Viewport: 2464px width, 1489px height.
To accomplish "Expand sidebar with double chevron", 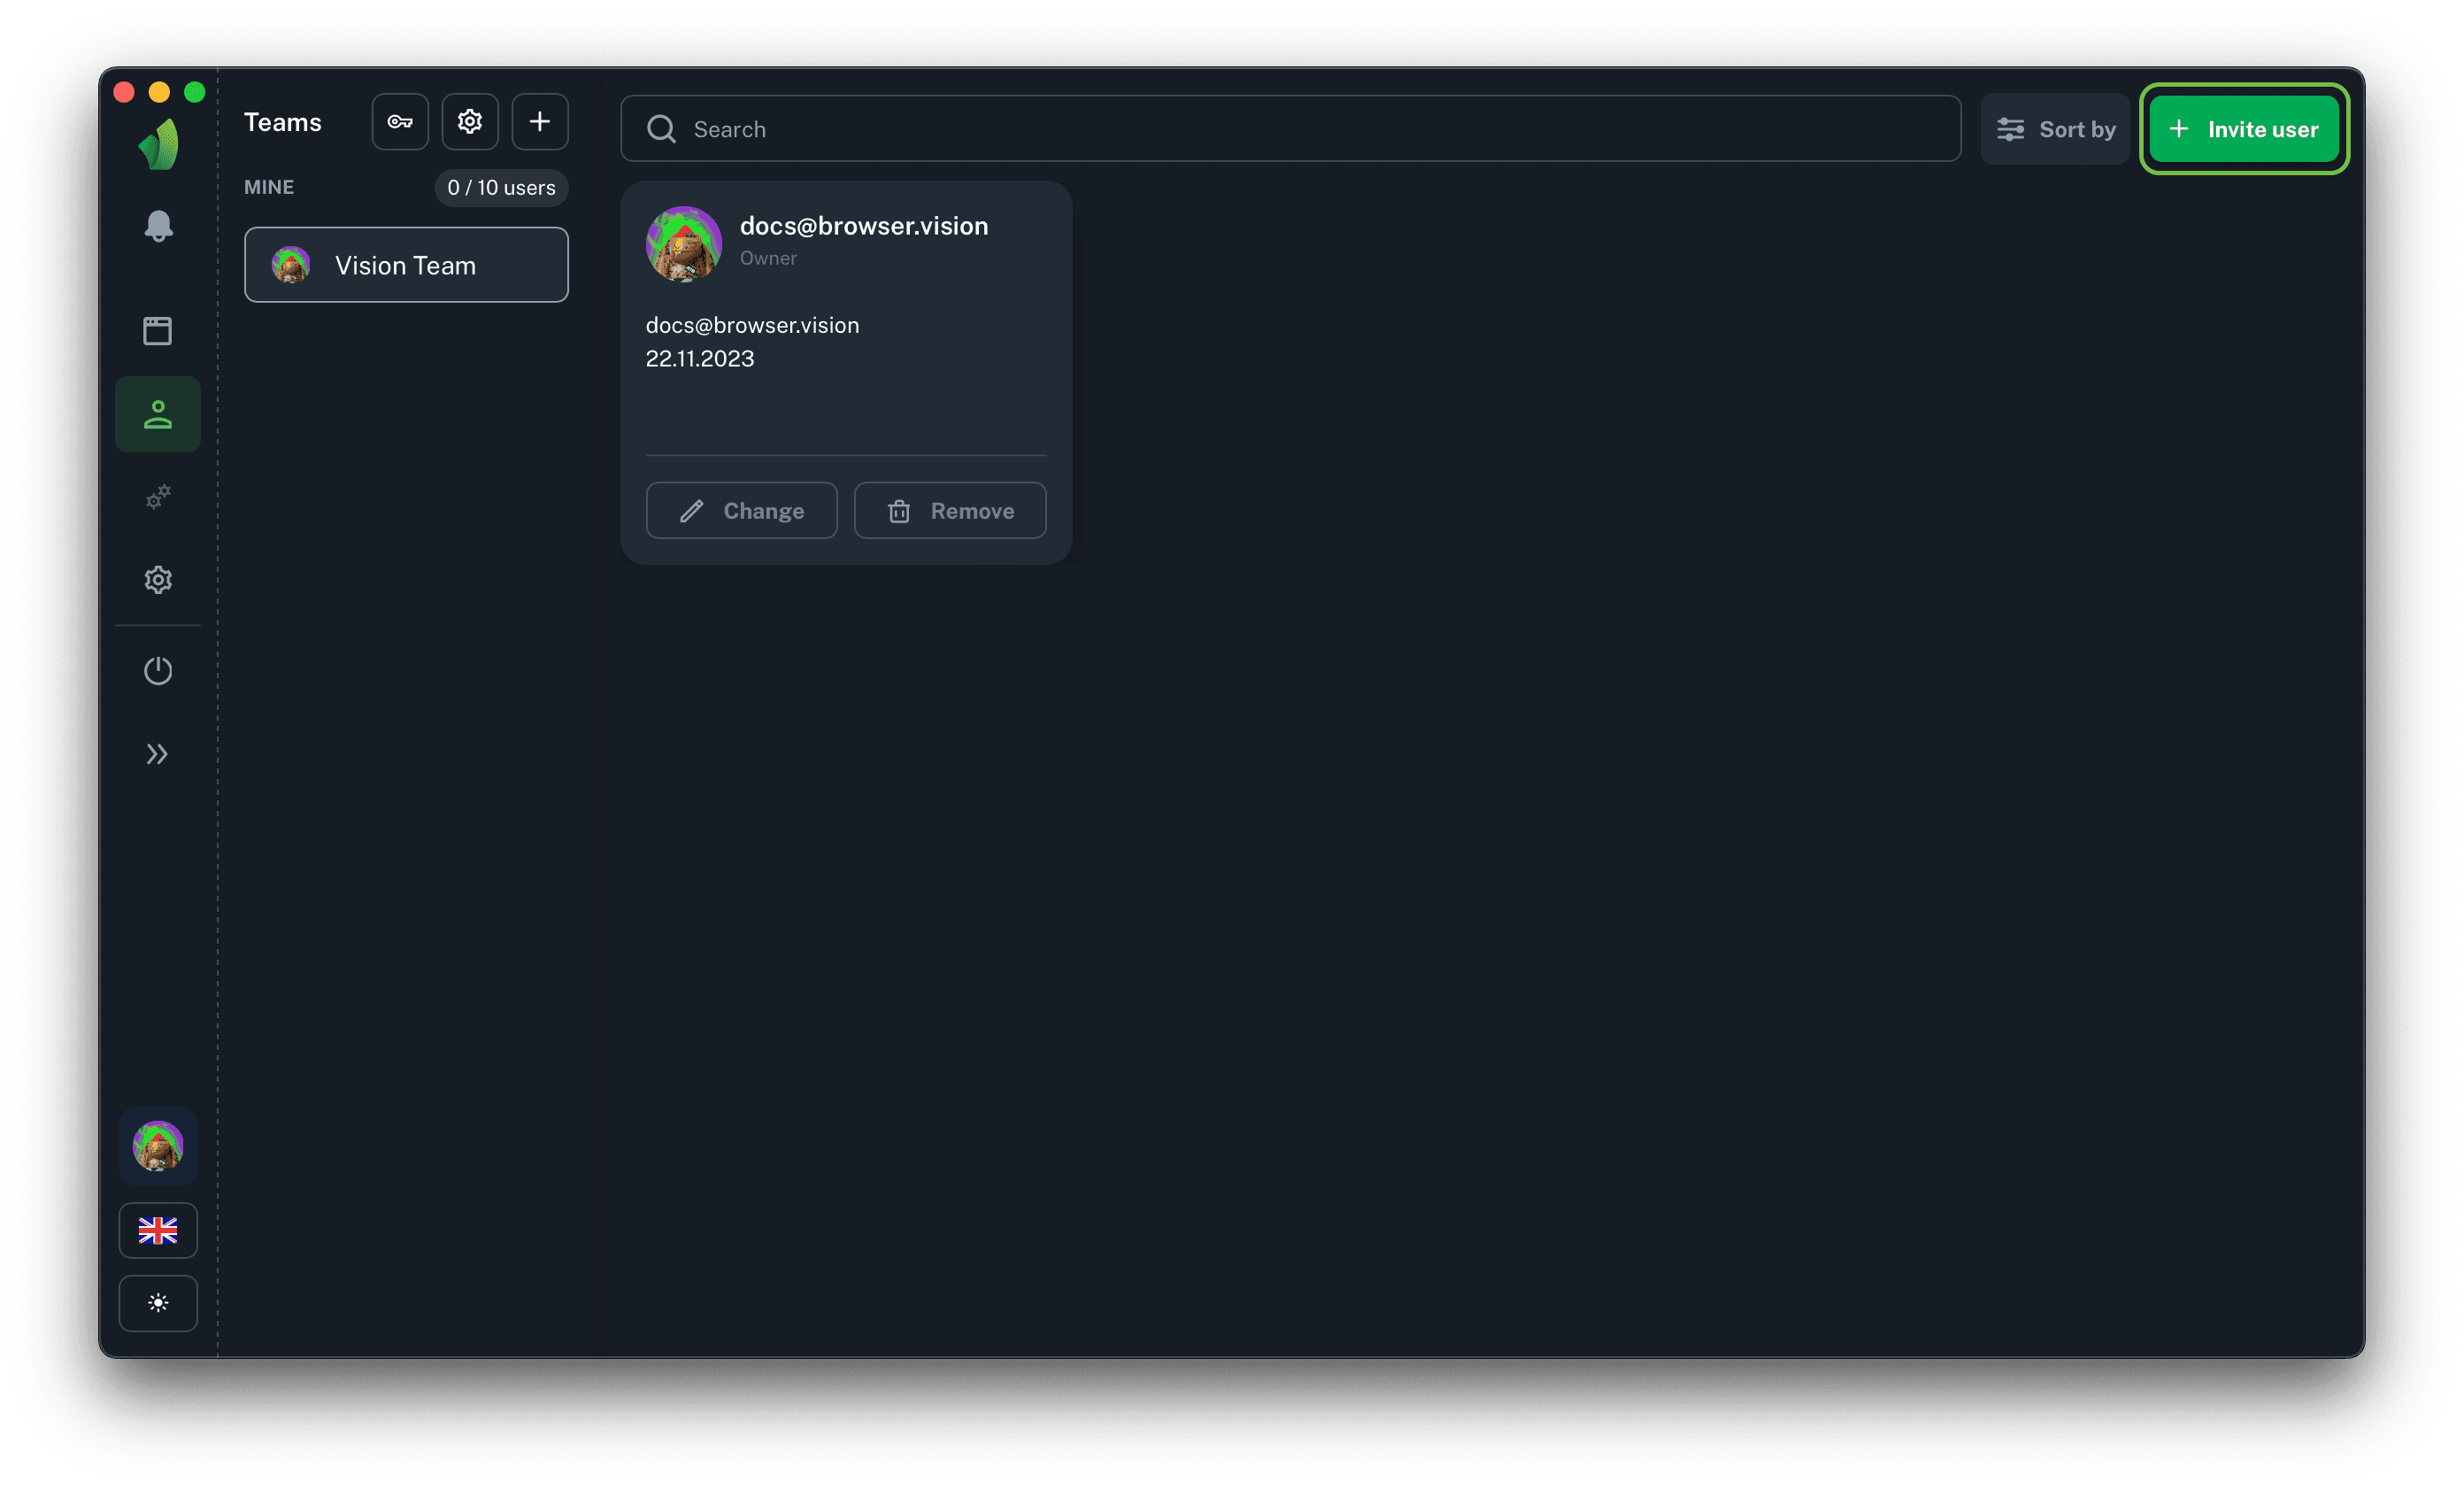I will click(x=158, y=754).
